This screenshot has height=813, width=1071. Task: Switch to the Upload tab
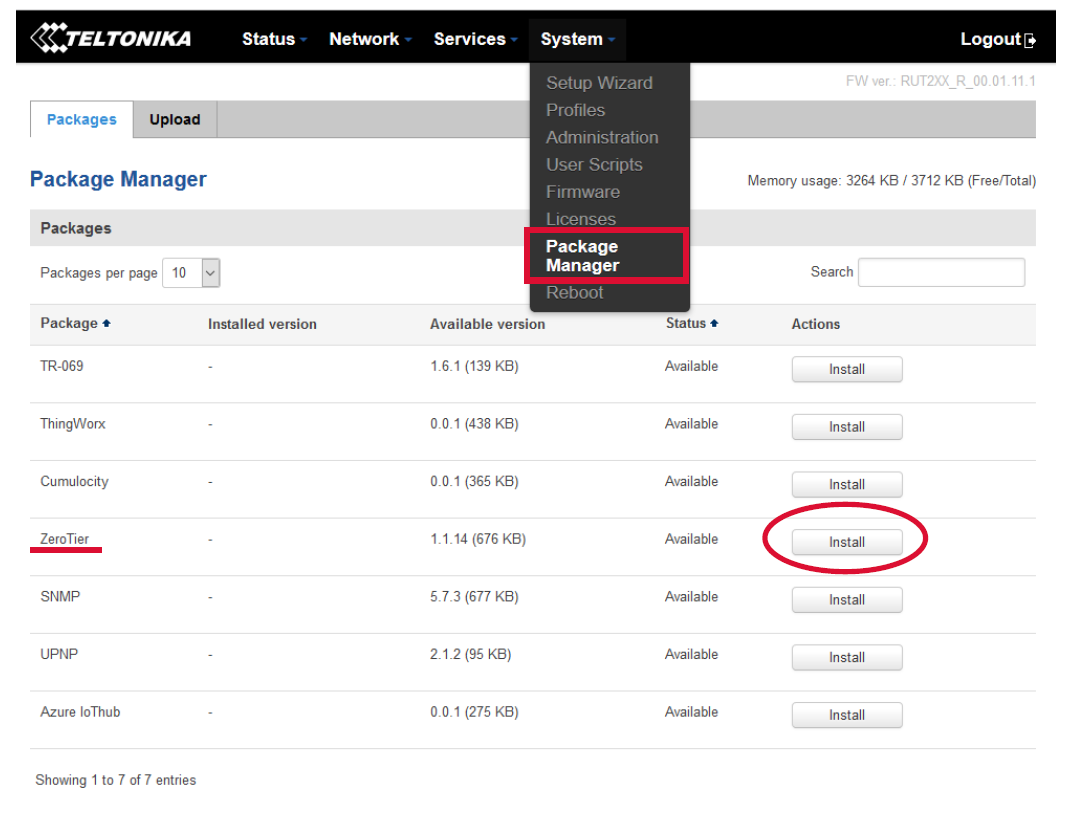point(175,120)
